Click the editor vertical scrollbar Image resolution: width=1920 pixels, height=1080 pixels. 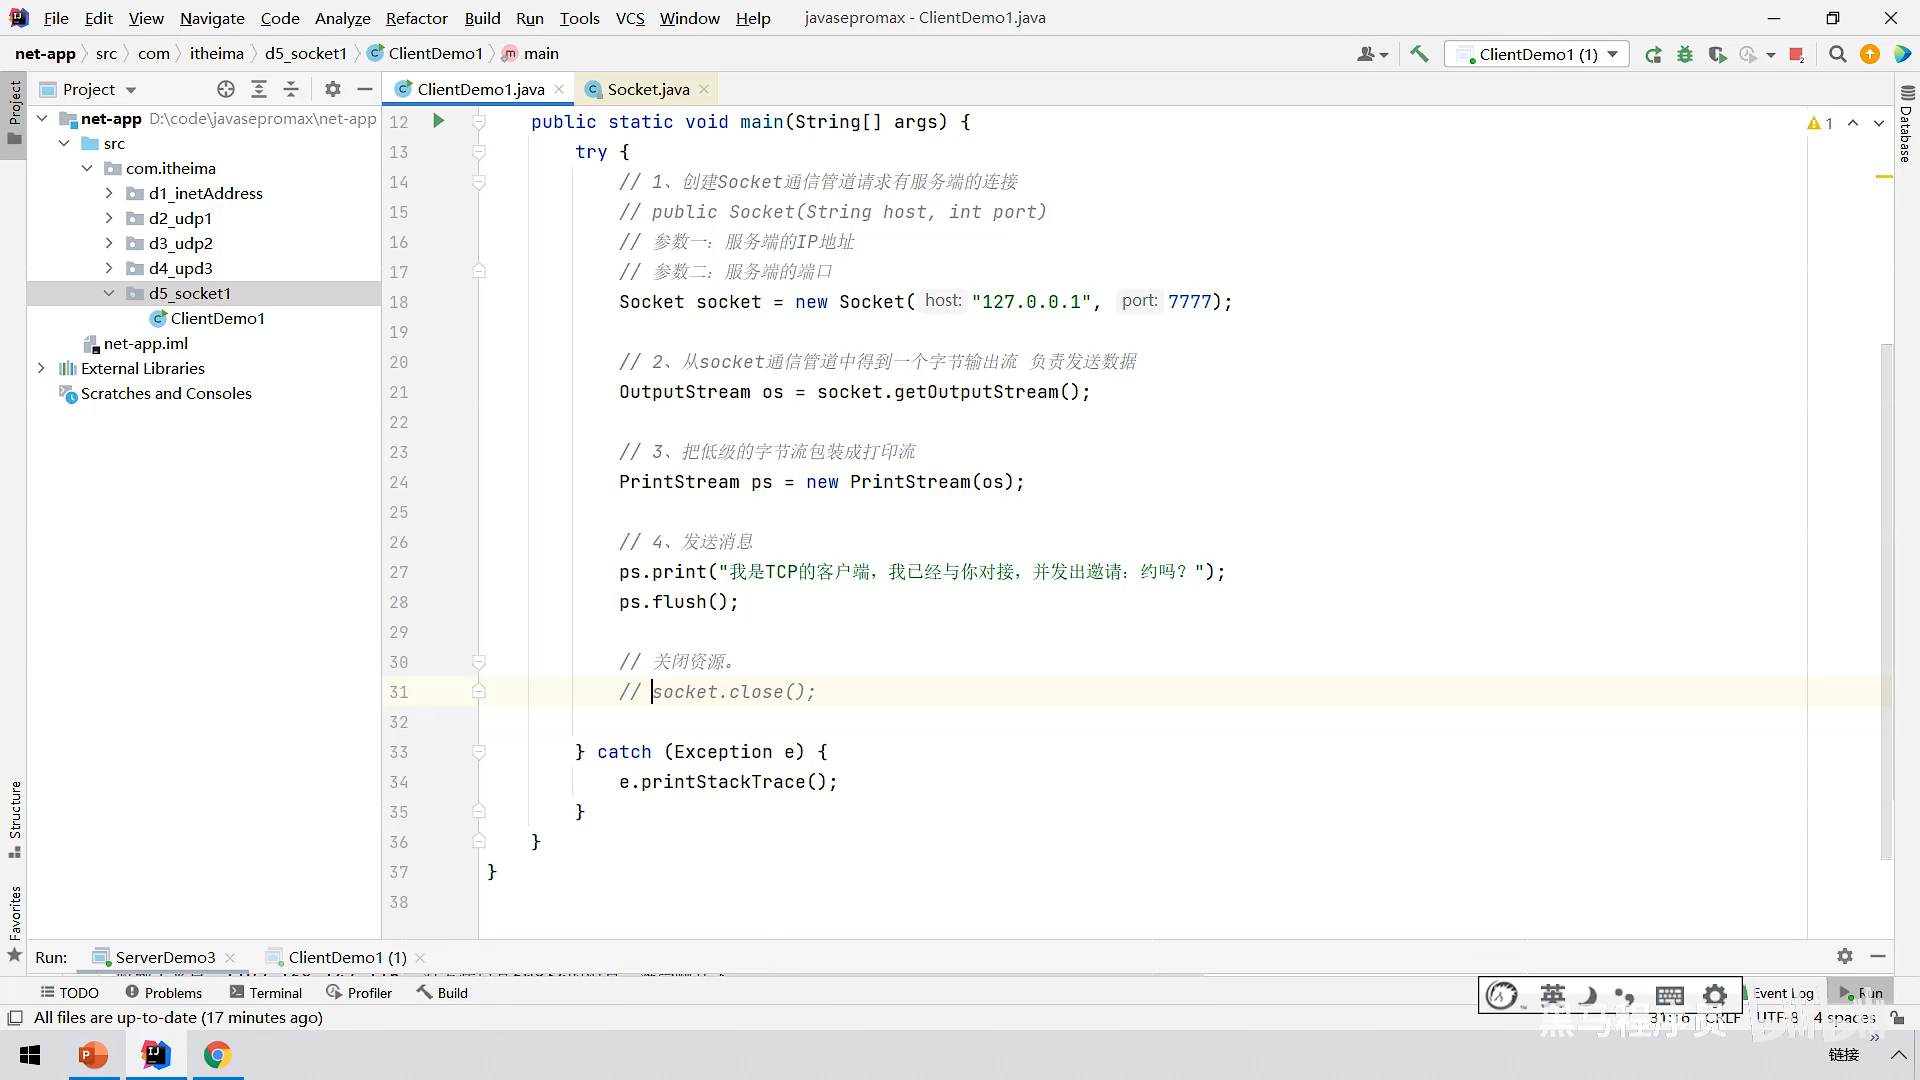1886,600
